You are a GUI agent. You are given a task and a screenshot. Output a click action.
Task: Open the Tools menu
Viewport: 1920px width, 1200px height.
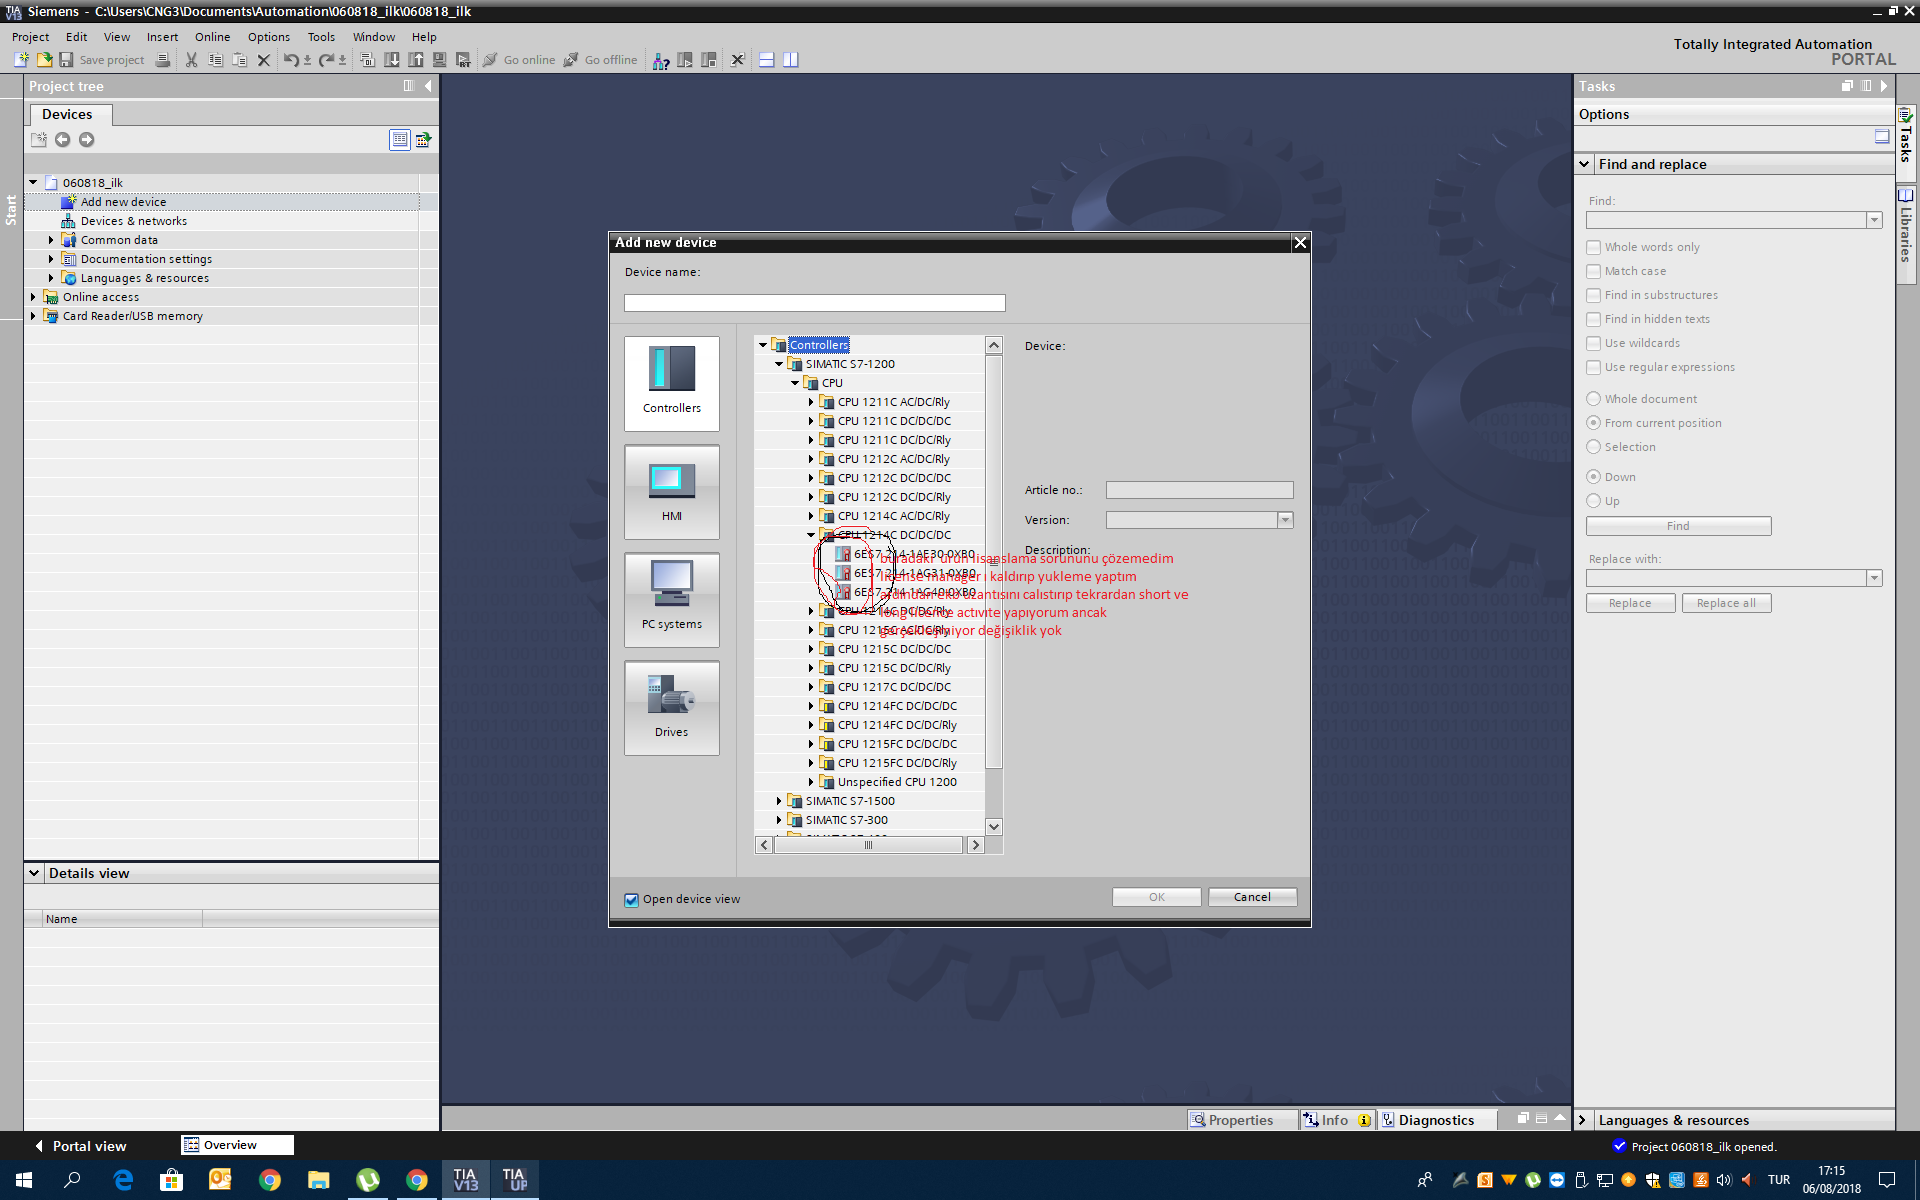click(321, 37)
